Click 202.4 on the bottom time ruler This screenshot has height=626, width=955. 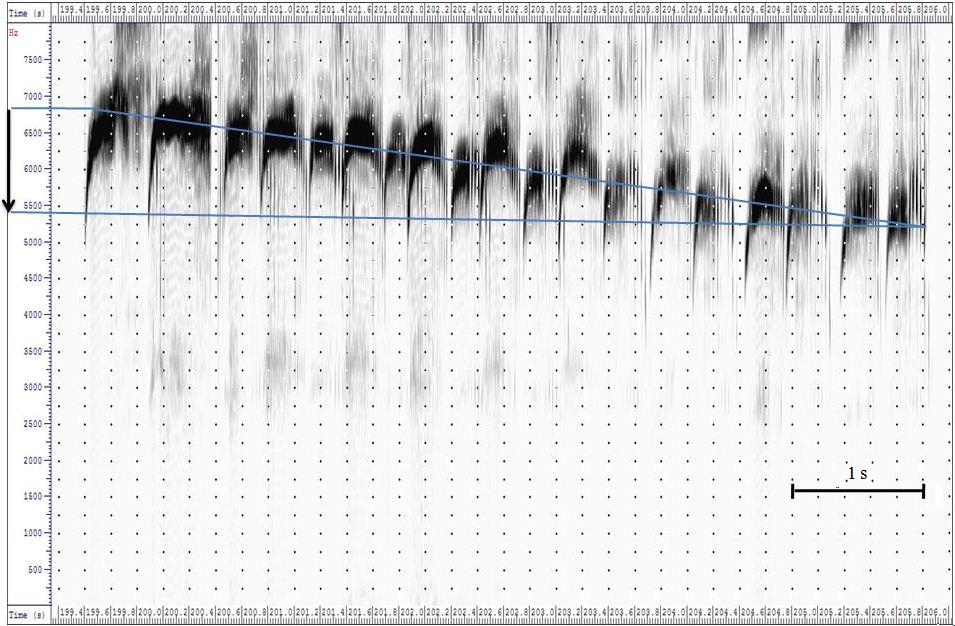[x=463, y=614]
